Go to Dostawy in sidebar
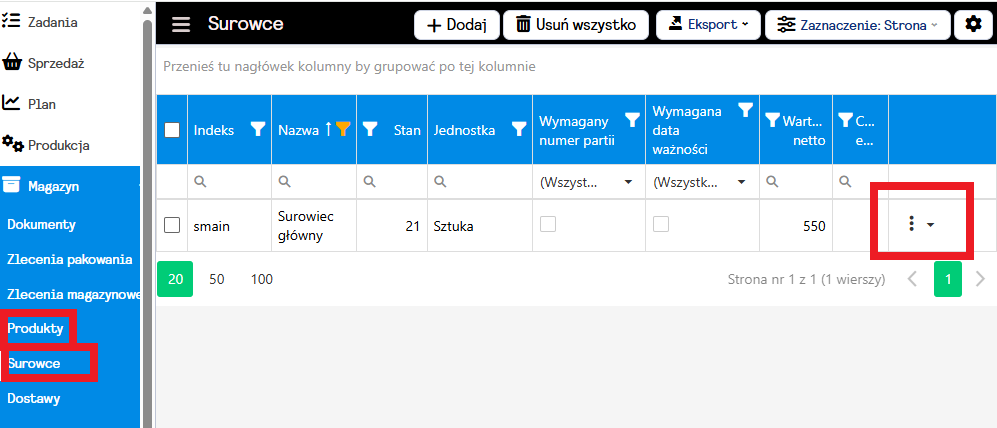Image resolution: width=997 pixels, height=428 pixels. (34, 398)
